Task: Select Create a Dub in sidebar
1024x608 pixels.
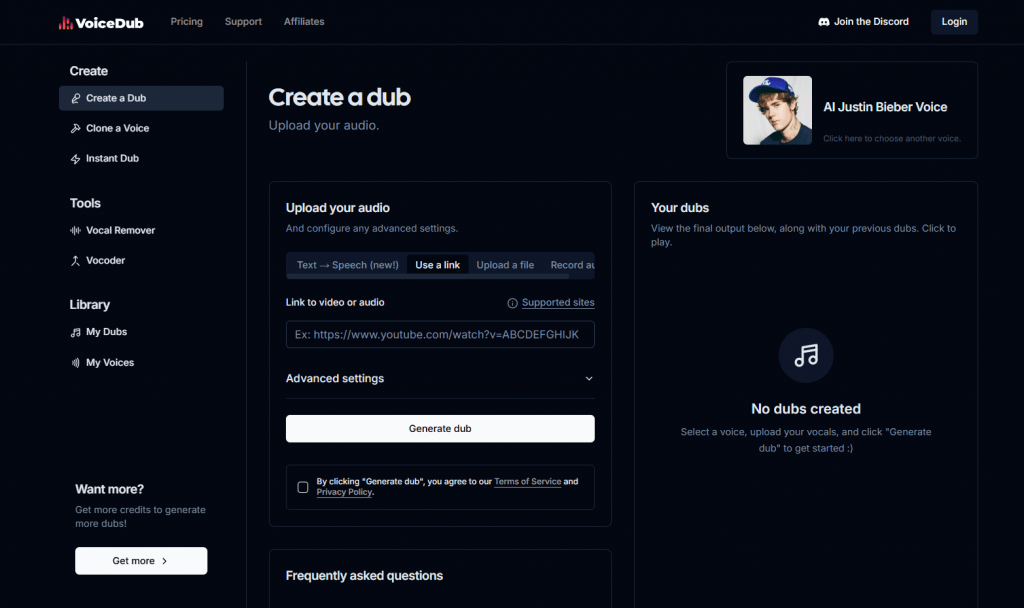Action: pyautogui.click(x=141, y=99)
